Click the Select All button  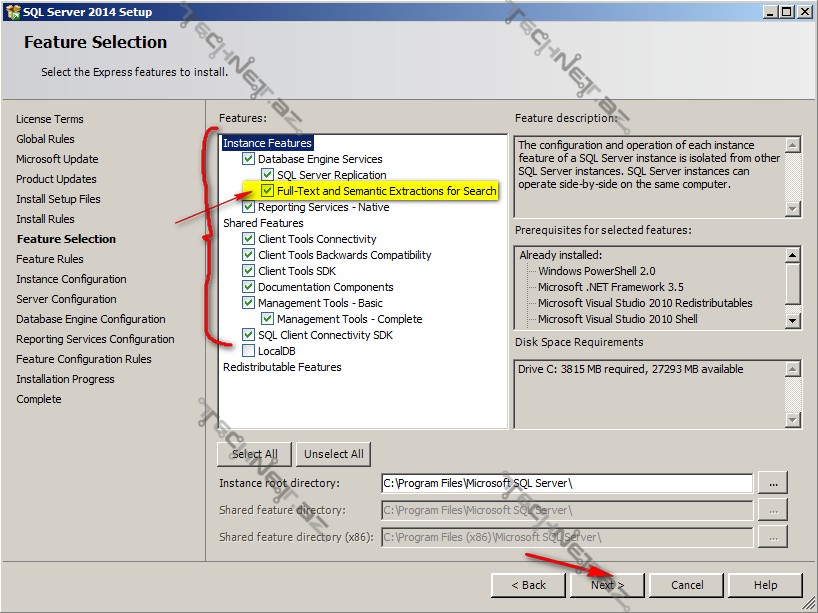(254, 453)
